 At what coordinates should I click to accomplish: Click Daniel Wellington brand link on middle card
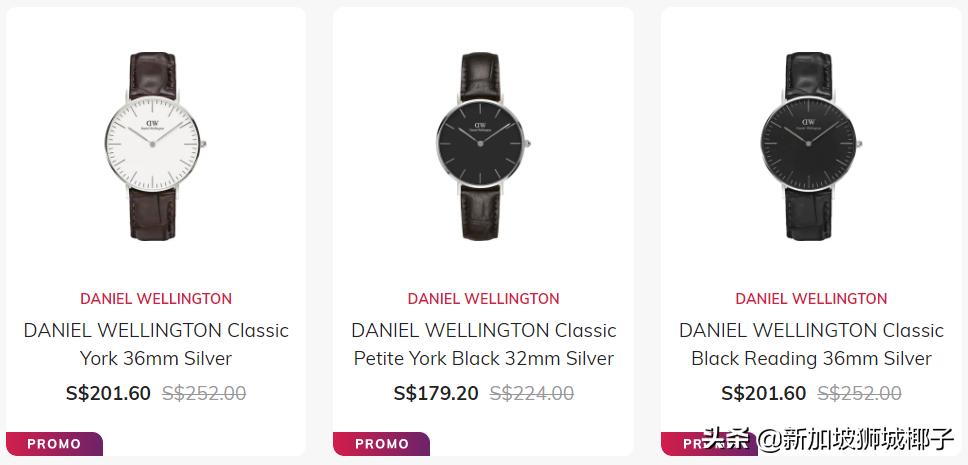tap(483, 298)
